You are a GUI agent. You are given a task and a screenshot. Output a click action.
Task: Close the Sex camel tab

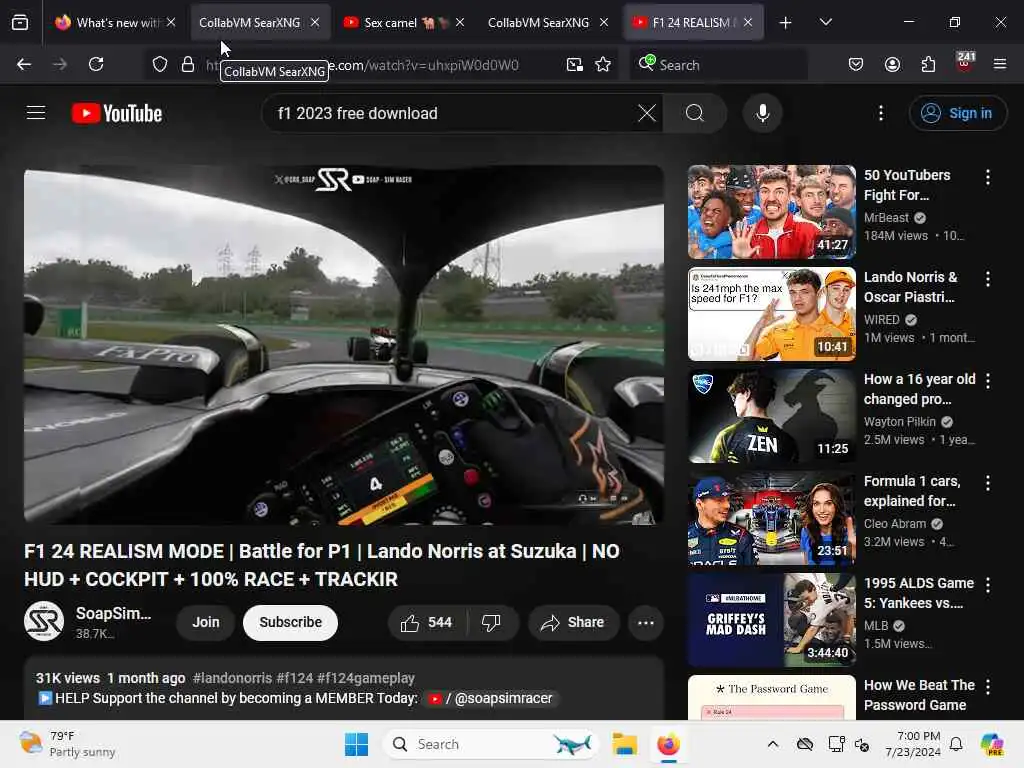coord(460,23)
